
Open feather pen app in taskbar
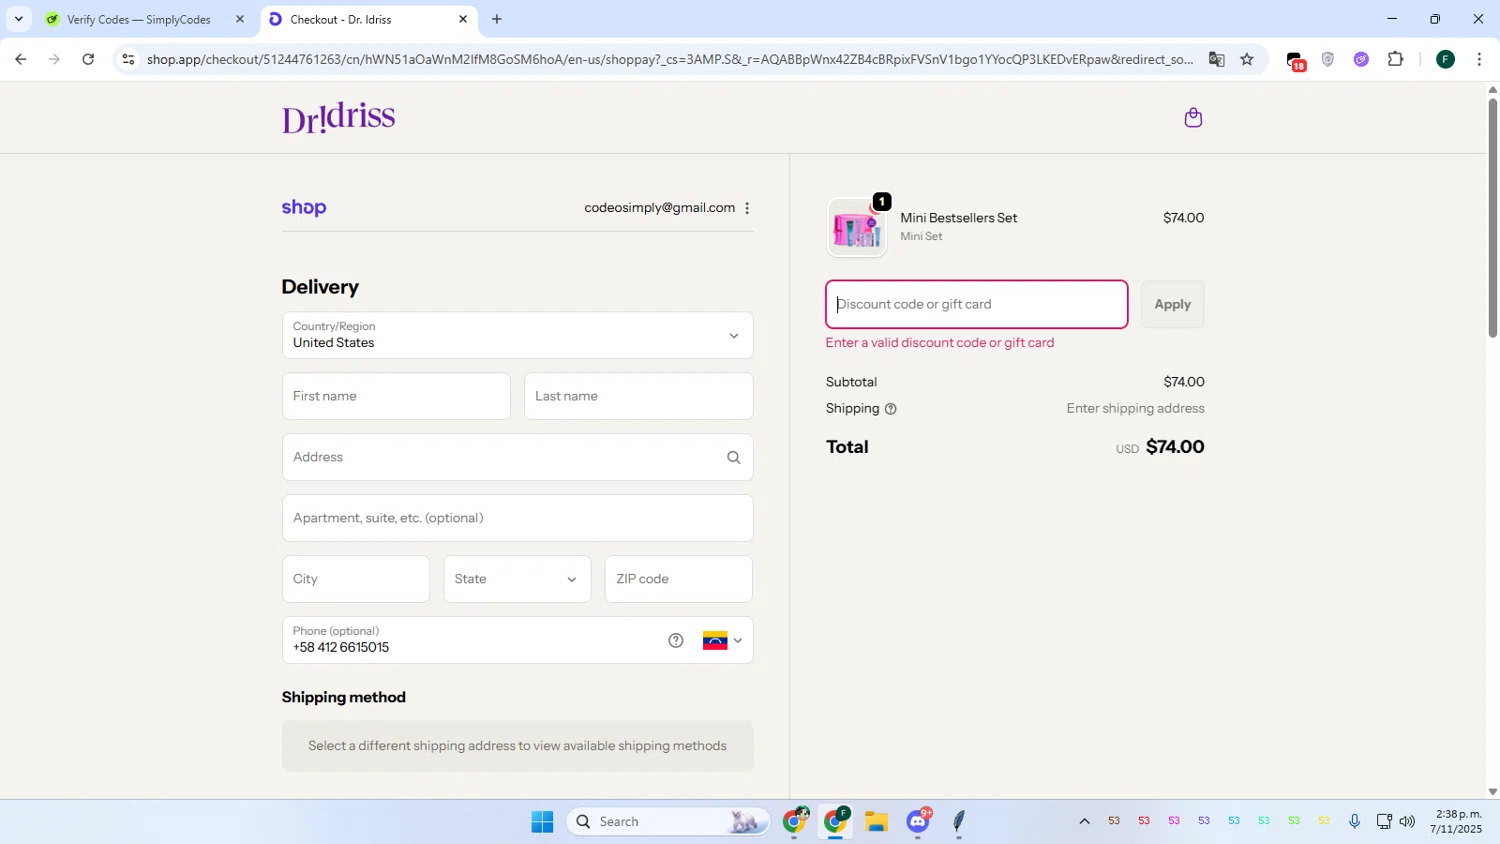[x=958, y=822]
